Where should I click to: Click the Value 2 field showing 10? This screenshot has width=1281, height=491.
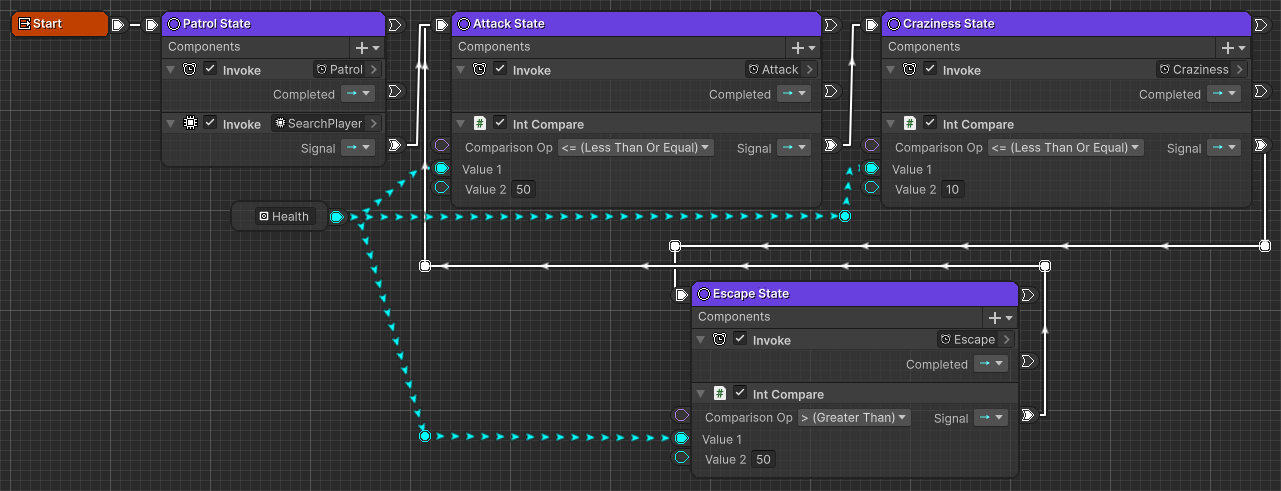point(952,190)
